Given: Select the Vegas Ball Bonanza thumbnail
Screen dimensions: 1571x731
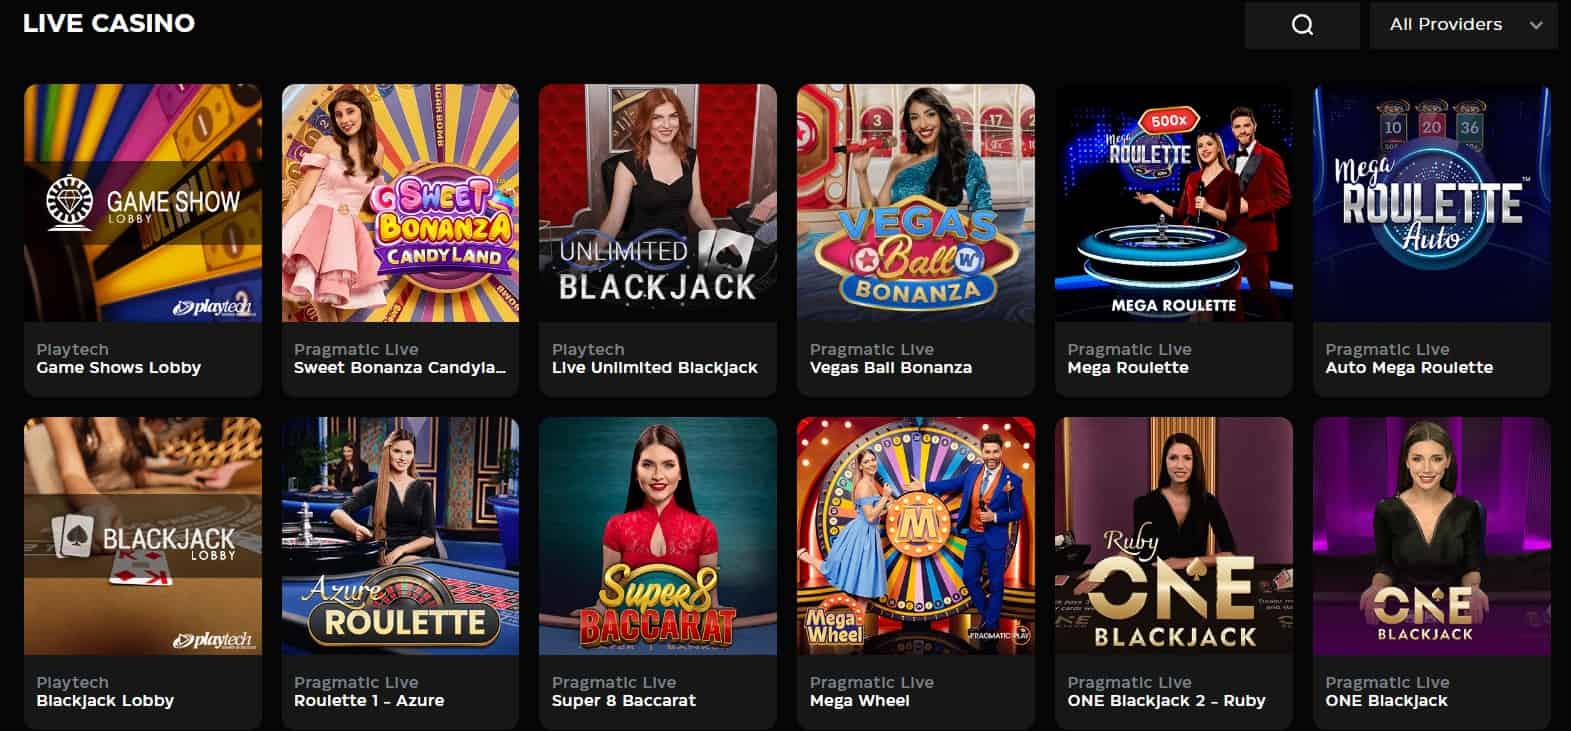Looking at the screenshot, I should [x=916, y=203].
